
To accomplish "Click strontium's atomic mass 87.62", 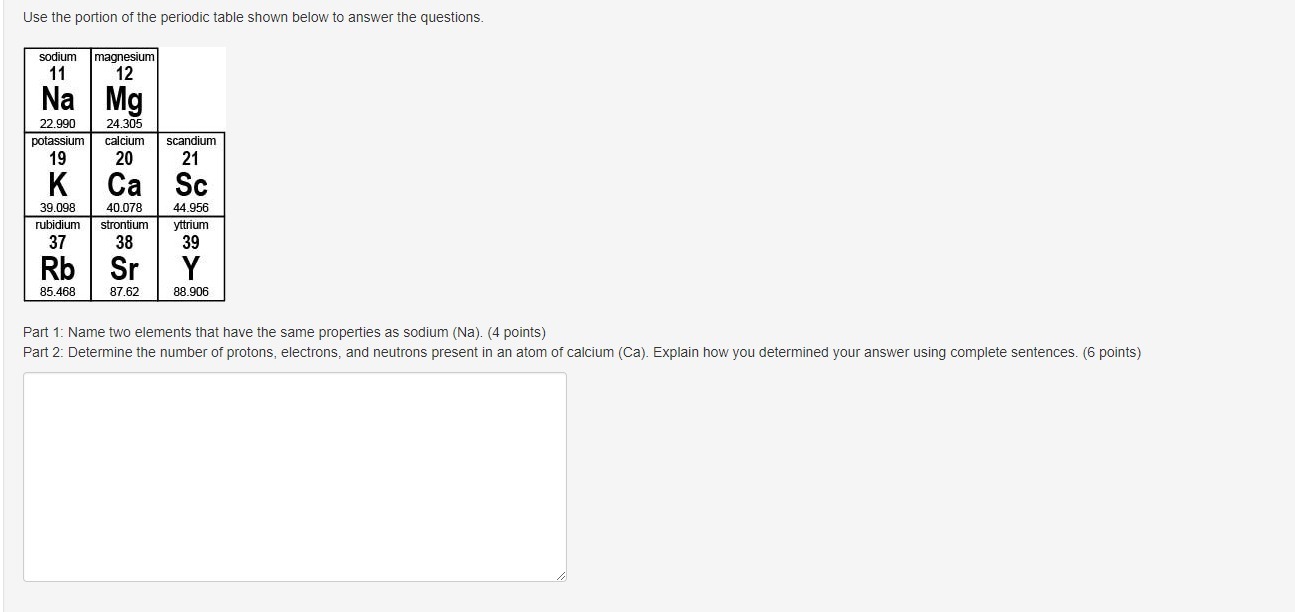I will coord(124,292).
